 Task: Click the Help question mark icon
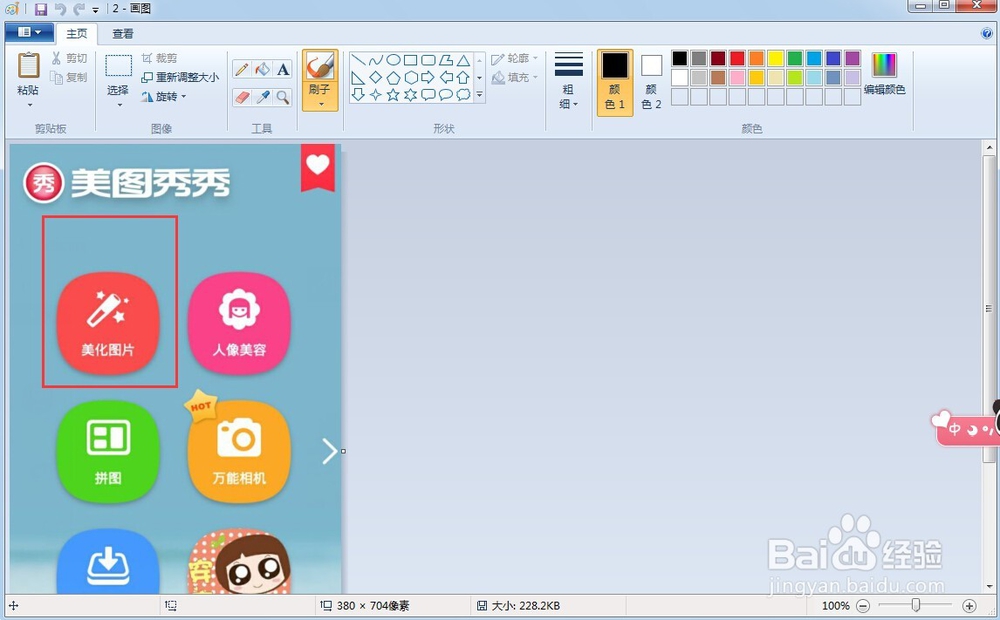[987, 33]
